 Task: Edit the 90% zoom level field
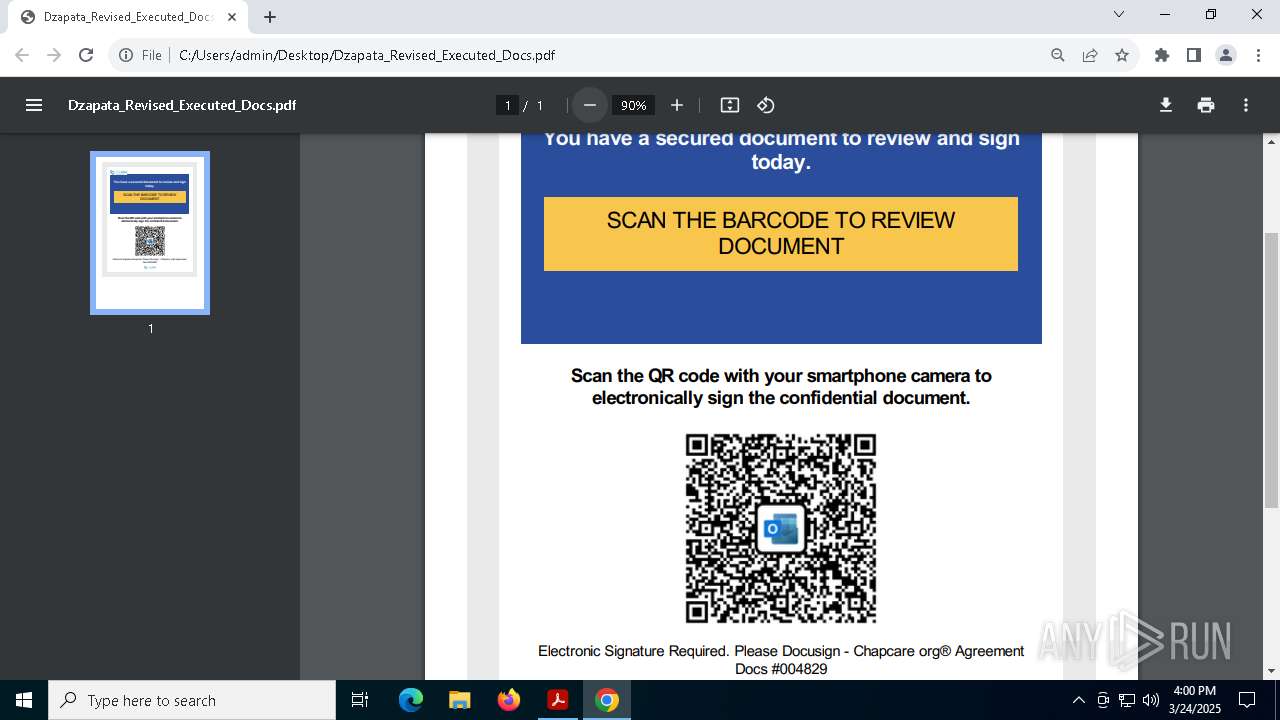pos(633,105)
